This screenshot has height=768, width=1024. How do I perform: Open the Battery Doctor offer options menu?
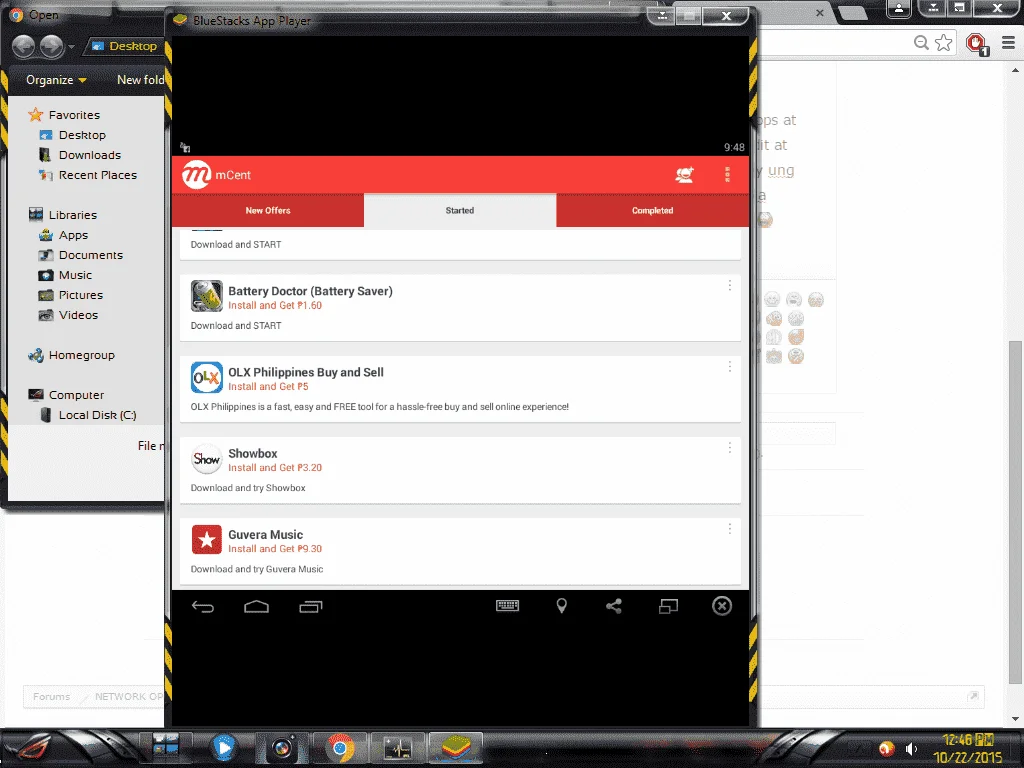pyautogui.click(x=729, y=285)
